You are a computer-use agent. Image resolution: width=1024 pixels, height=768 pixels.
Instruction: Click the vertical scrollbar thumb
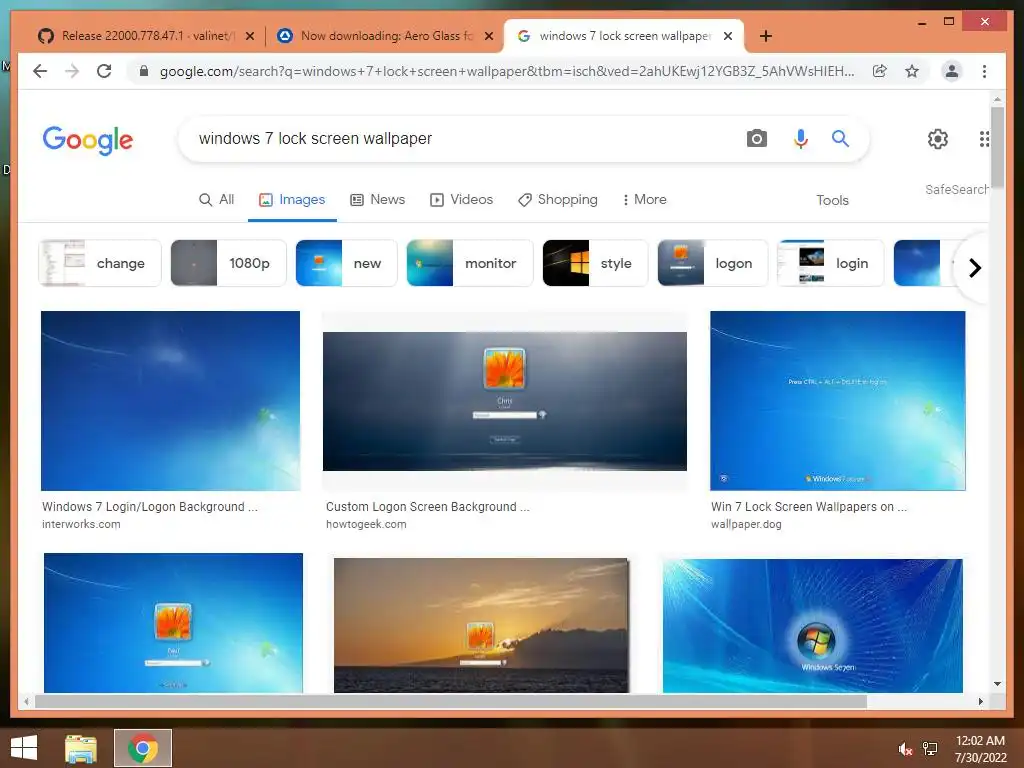[997, 147]
